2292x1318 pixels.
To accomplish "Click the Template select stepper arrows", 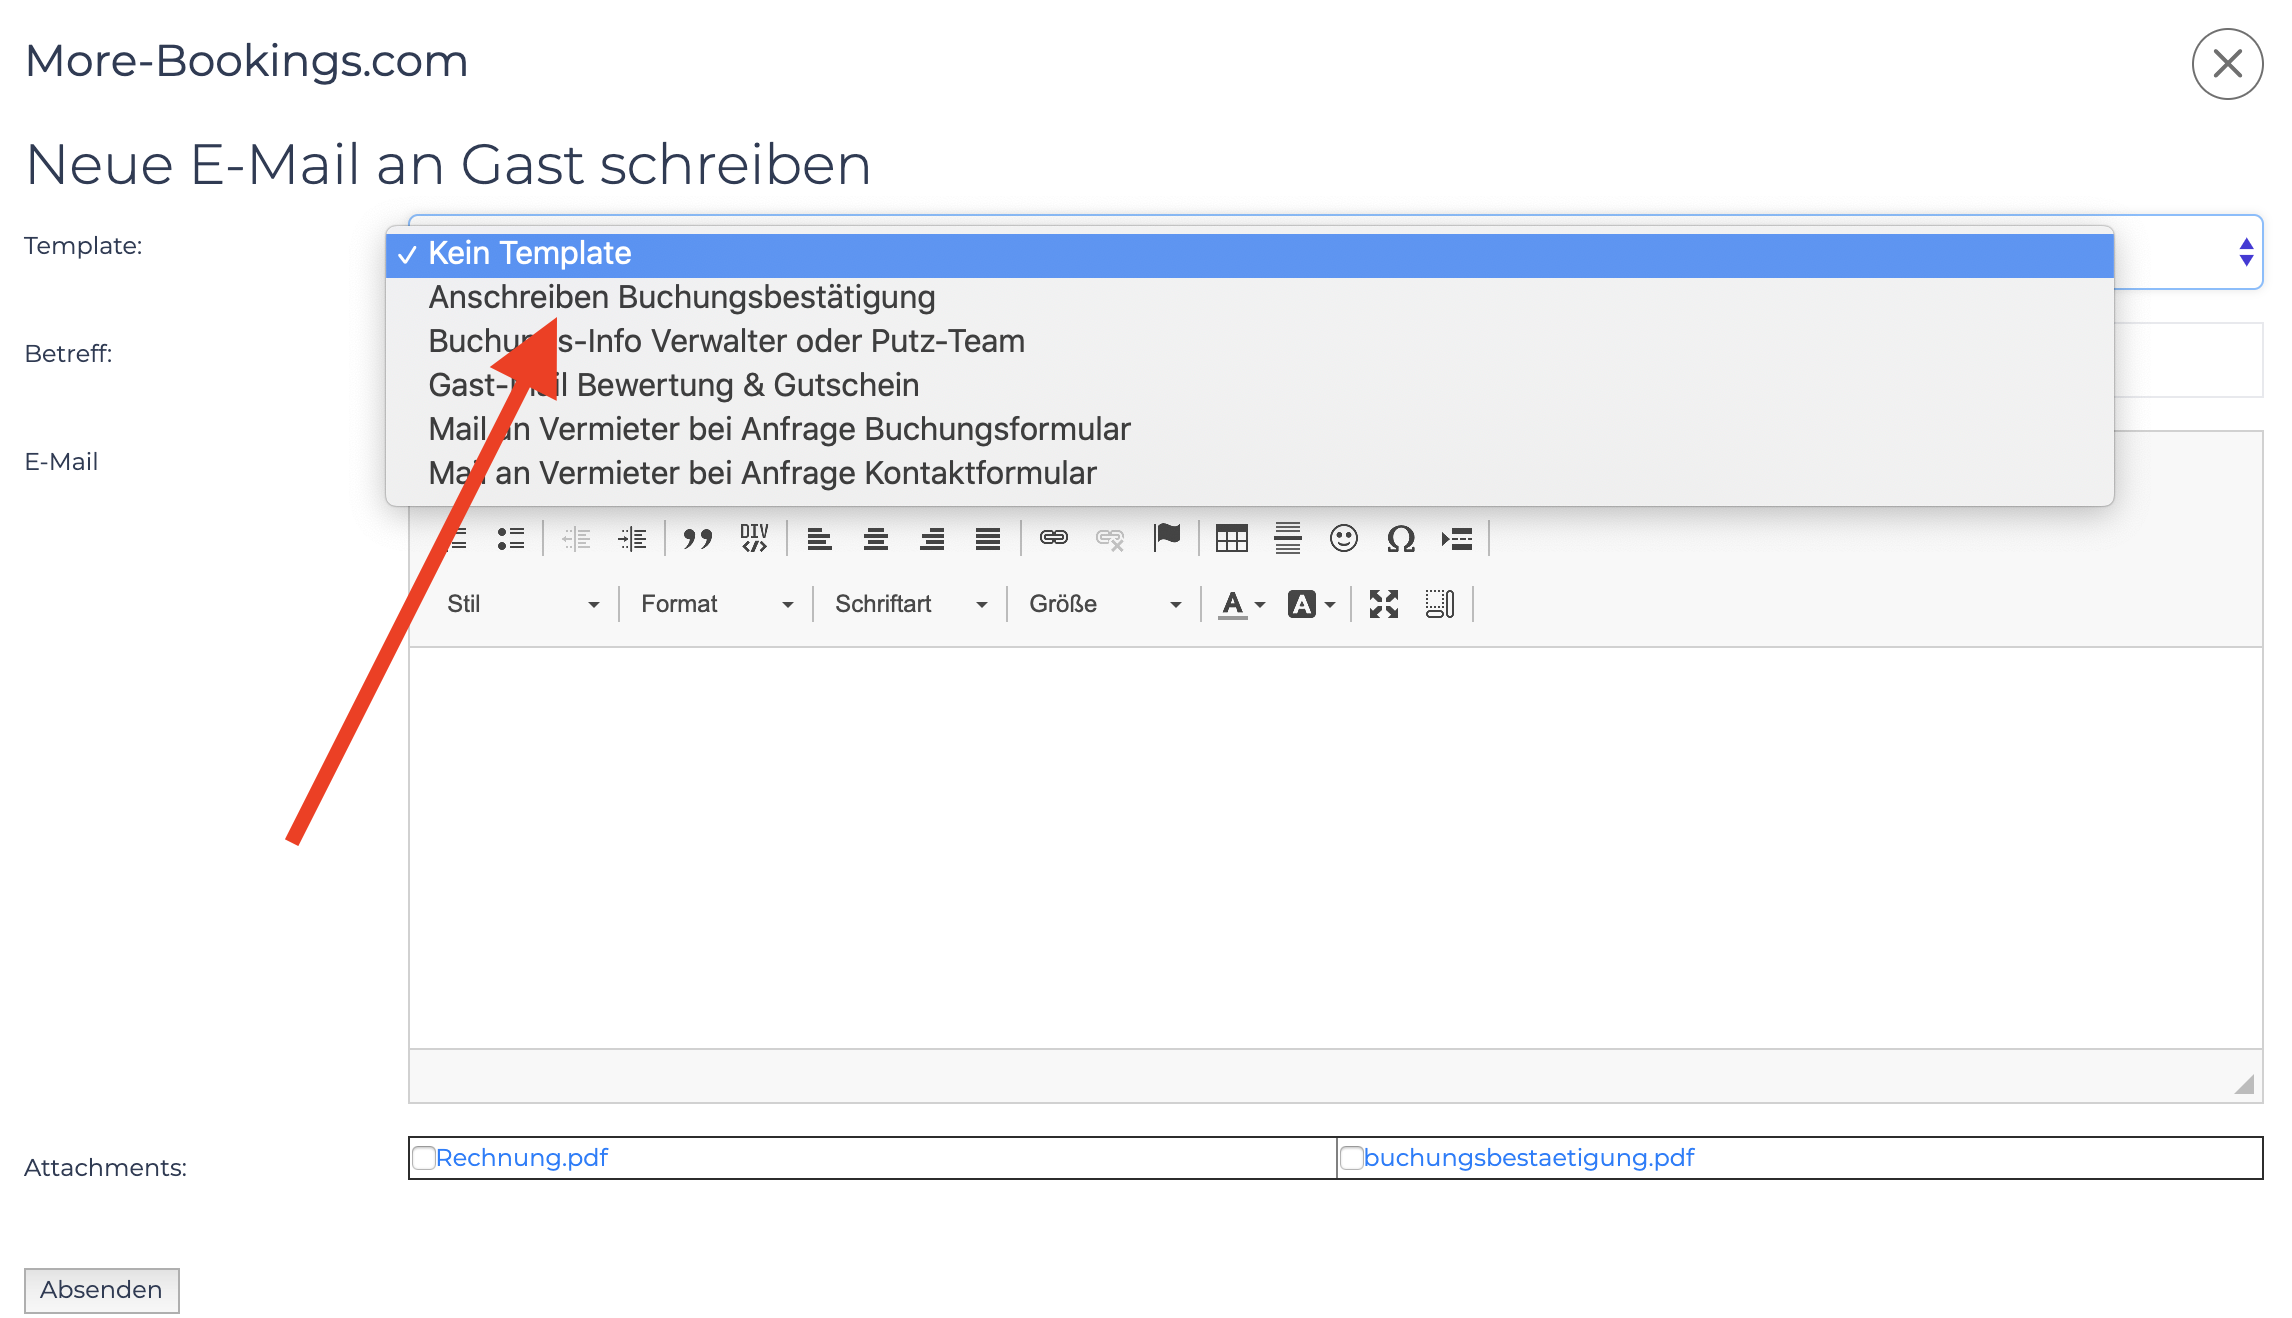I will [x=2246, y=252].
